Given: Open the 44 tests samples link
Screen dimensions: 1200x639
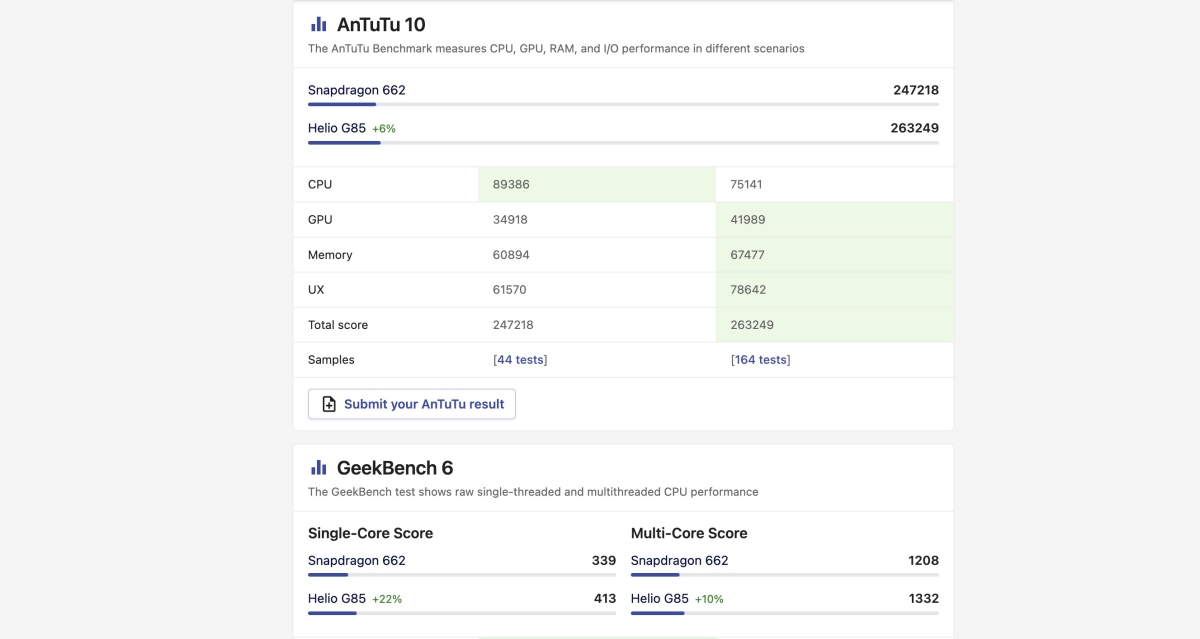Looking at the screenshot, I should click(520, 360).
